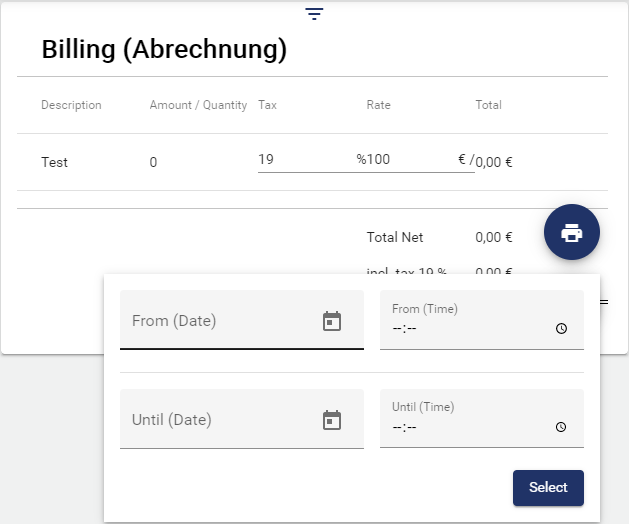Click the Amount / Quantity column header
Image resolution: width=629 pixels, height=524 pixels.
(198, 105)
